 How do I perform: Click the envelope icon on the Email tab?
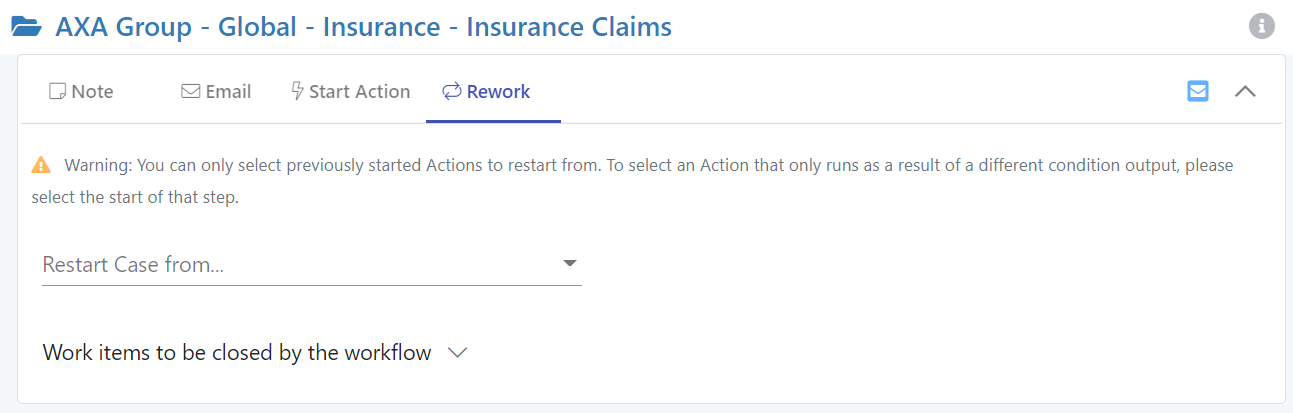coord(190,92)
